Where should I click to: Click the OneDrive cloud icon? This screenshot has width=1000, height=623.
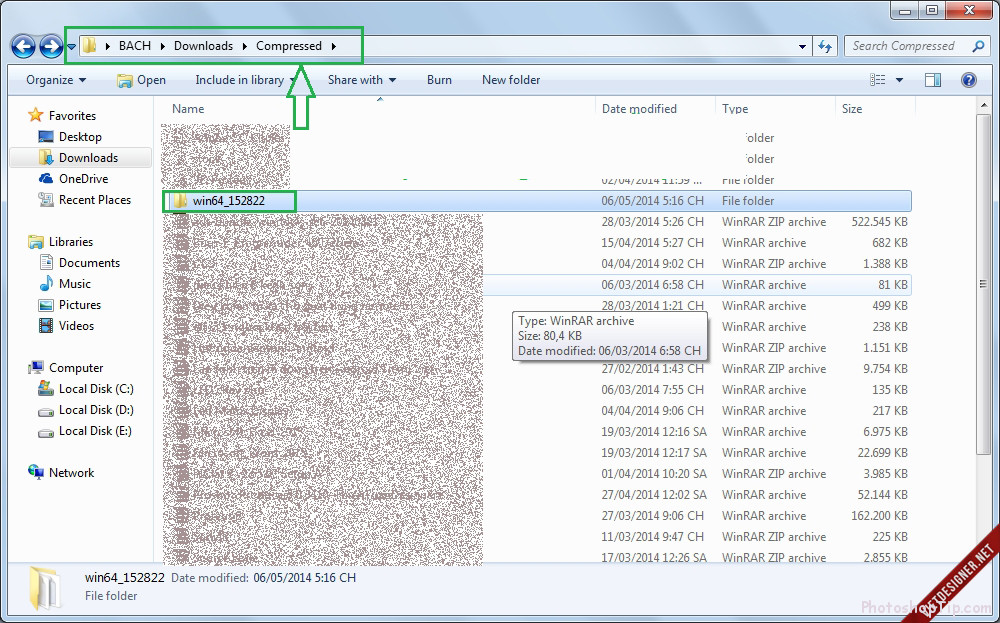click(46, 179)
